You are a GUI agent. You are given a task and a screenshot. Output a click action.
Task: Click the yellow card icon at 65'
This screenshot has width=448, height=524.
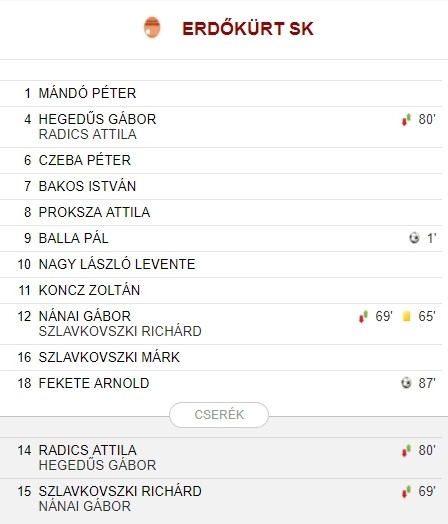click(x=407, y=316)
